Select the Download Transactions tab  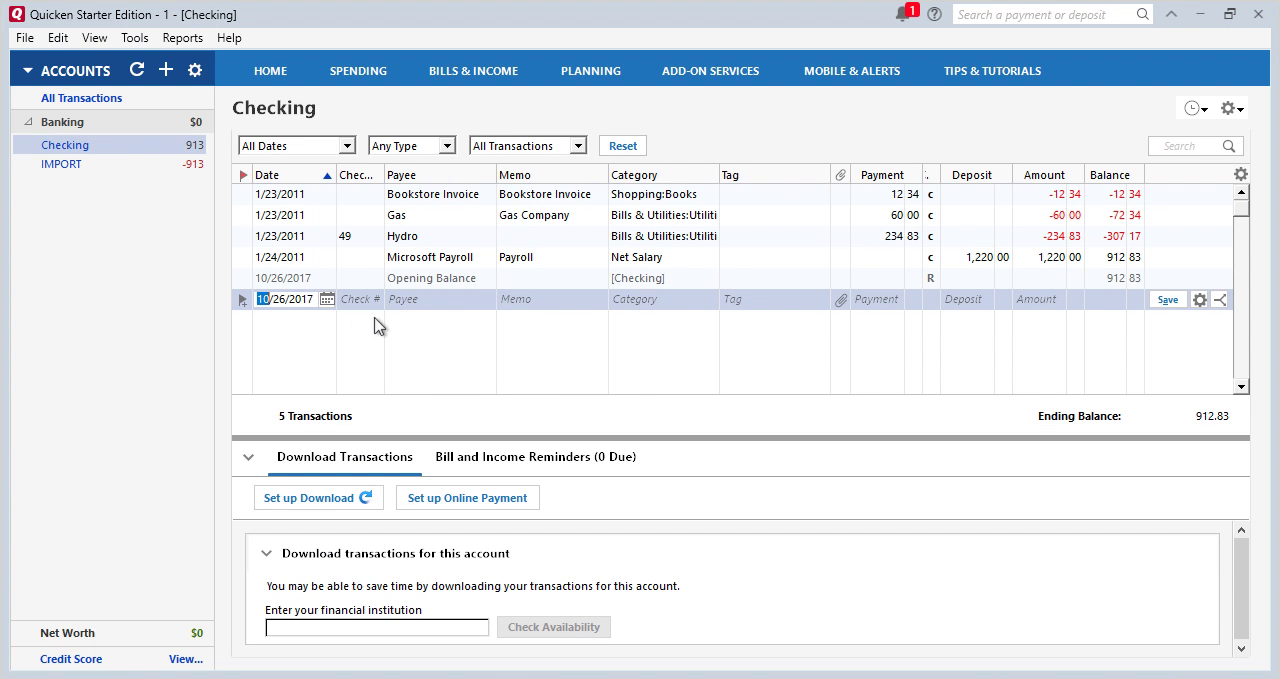tap(344, 457)
